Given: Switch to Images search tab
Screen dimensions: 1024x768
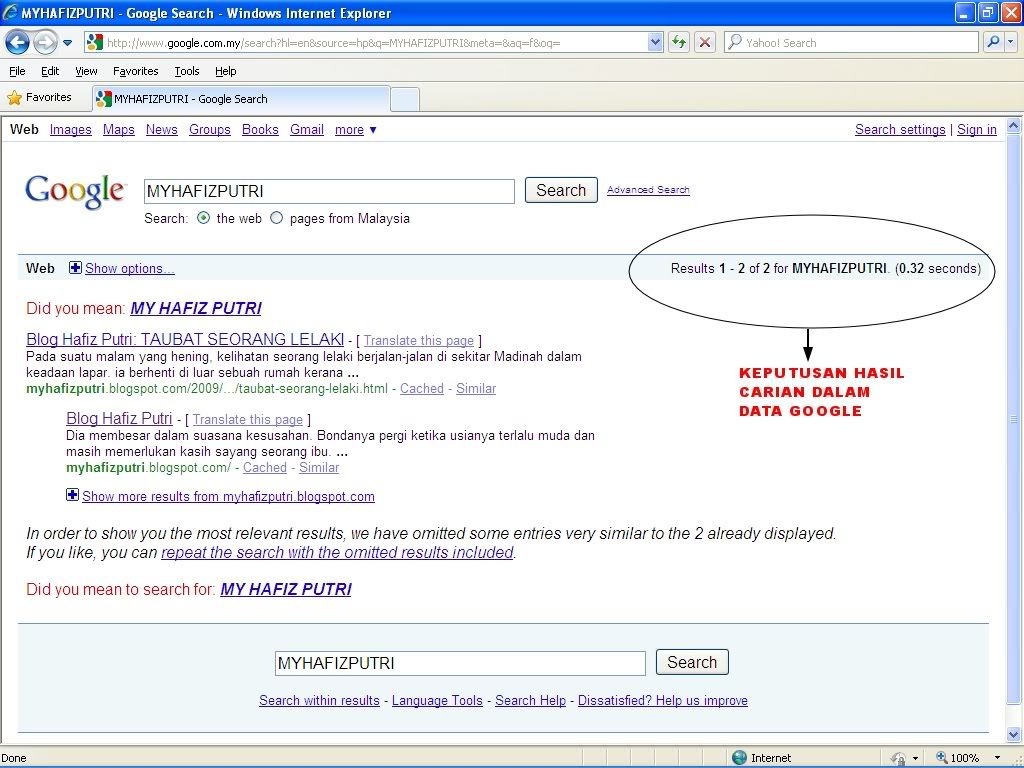Looking at the screenshot, I should tap(70, 130).
